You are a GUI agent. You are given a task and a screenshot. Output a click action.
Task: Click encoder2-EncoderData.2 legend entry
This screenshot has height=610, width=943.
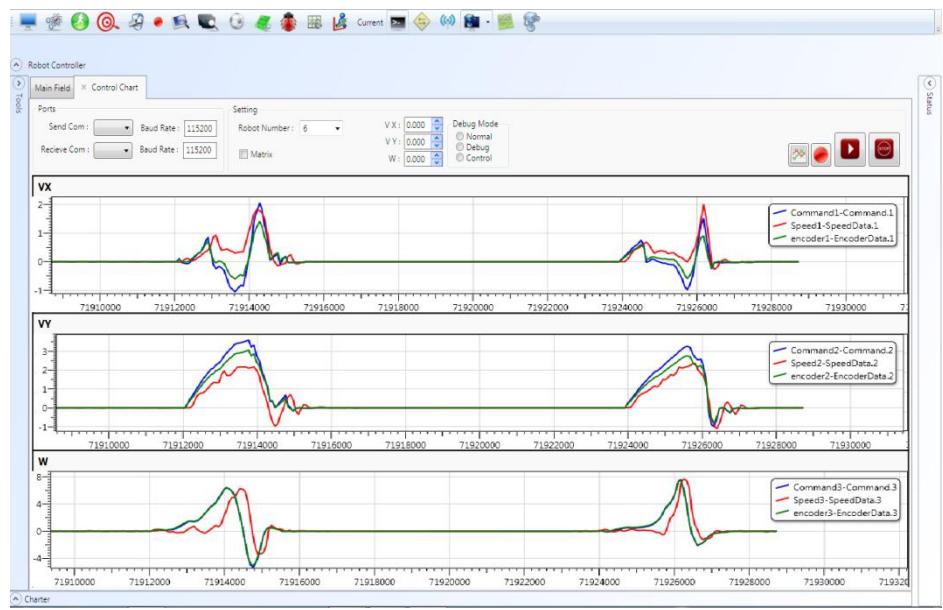pos(834,377)
